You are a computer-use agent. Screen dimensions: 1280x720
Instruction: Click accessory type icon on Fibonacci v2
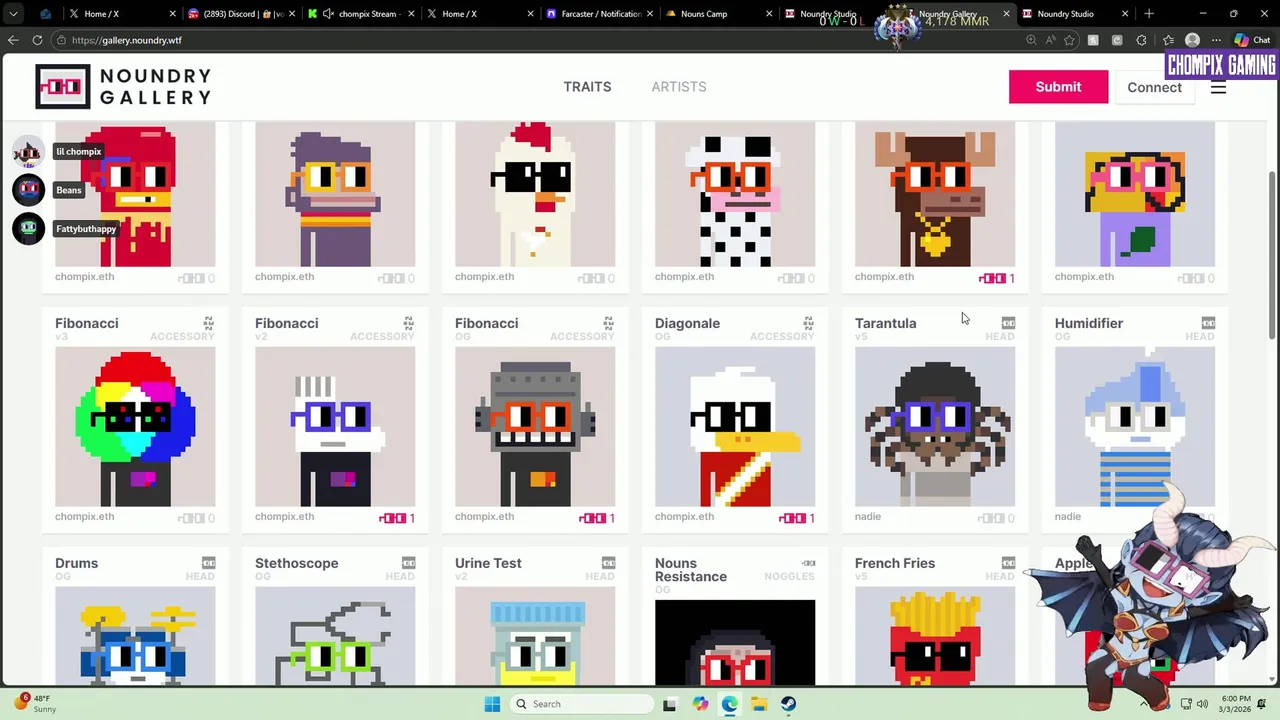409,323
